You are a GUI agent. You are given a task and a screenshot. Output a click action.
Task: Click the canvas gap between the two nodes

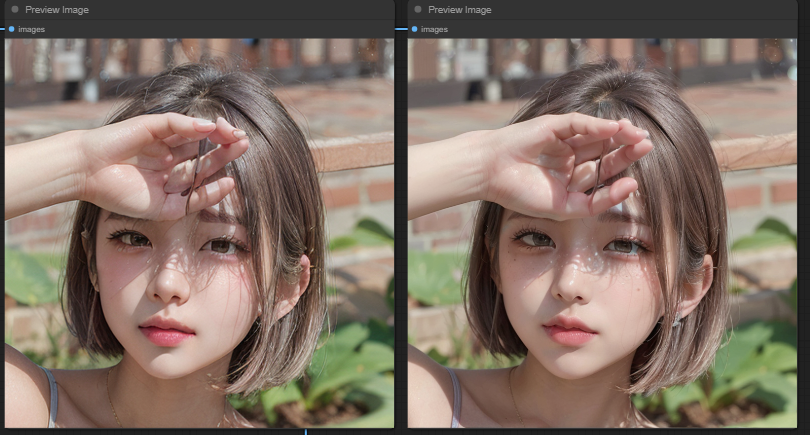(401, 220)
